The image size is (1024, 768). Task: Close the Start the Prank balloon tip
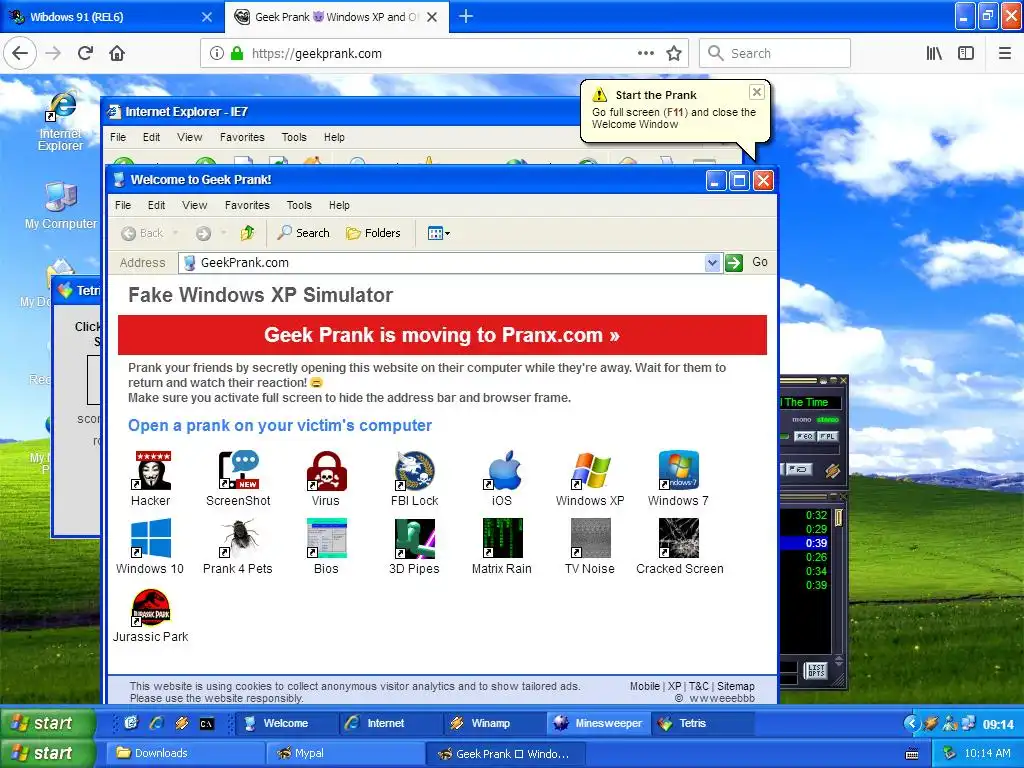756,92
